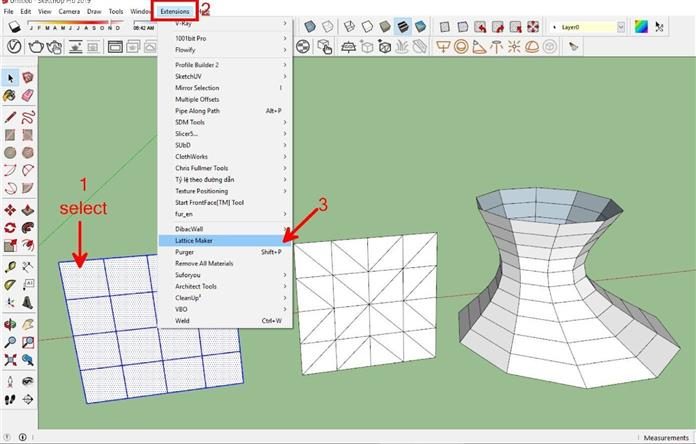The image size is (696, 444).
Task: Expand the 1001bit Pro submenu
Action: pyautogui.click(x=225, y=38)
